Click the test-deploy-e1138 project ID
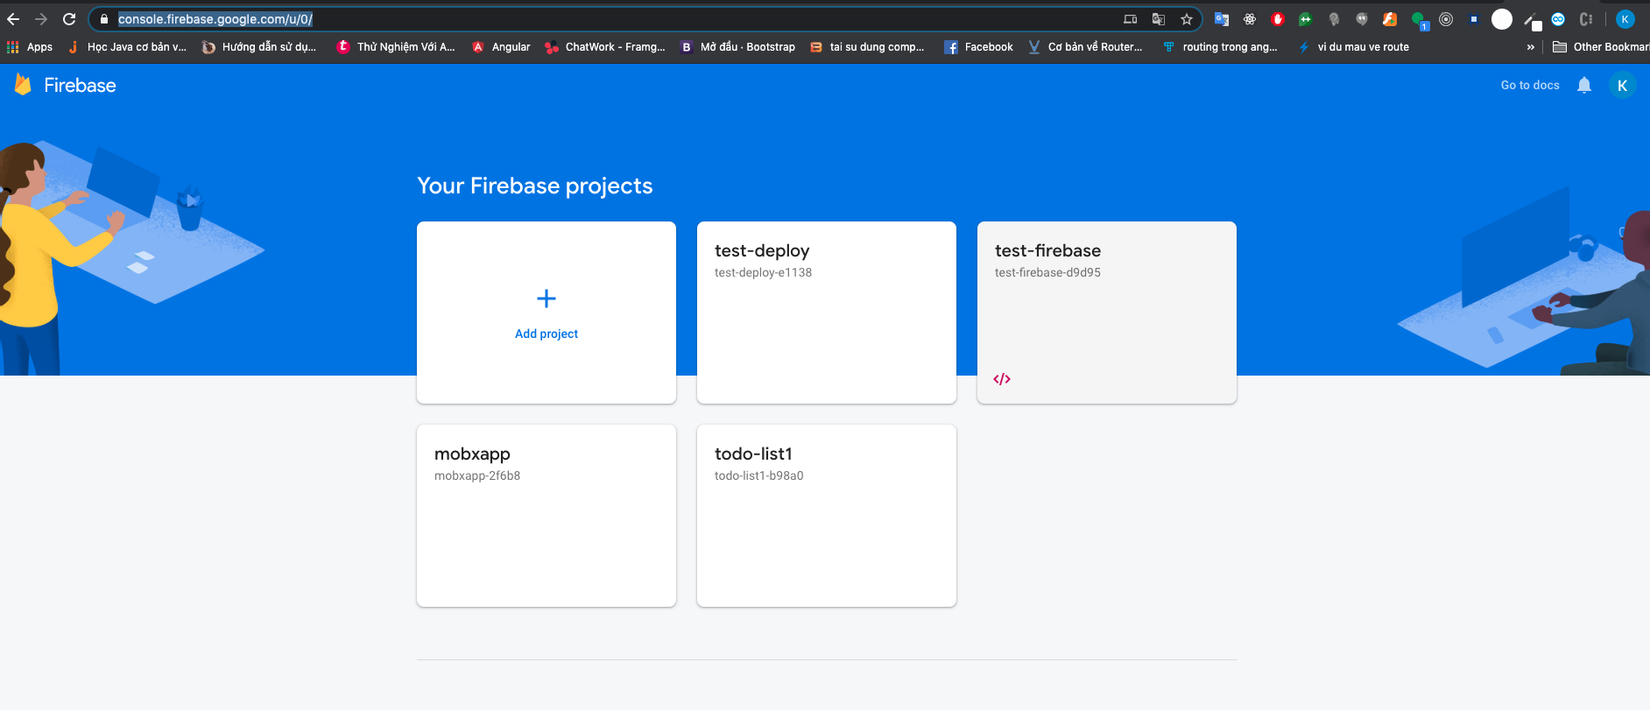The image size is (1650, 710). tap(763, 273)
